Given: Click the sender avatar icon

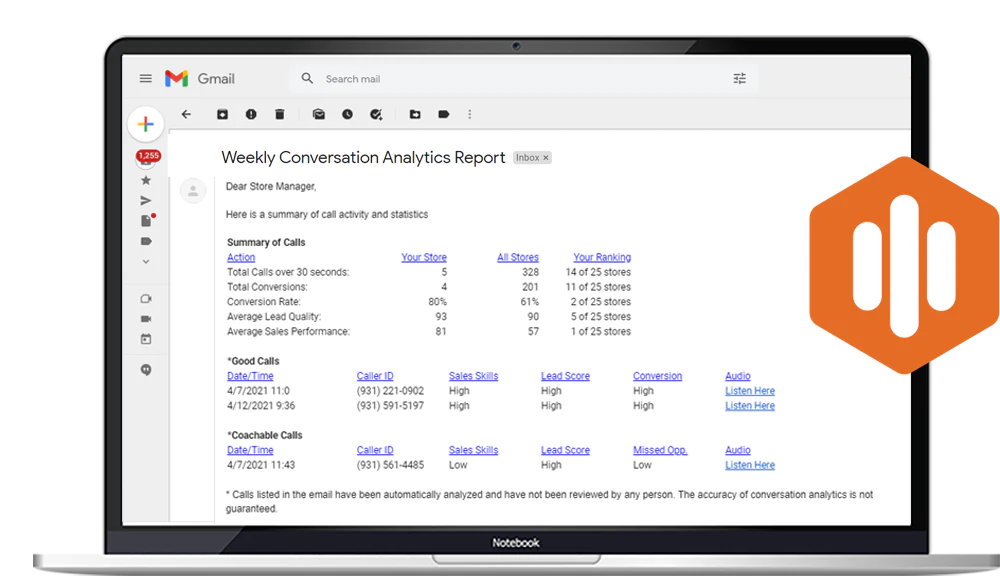Looking at the screenshot, I should [193, 191].
